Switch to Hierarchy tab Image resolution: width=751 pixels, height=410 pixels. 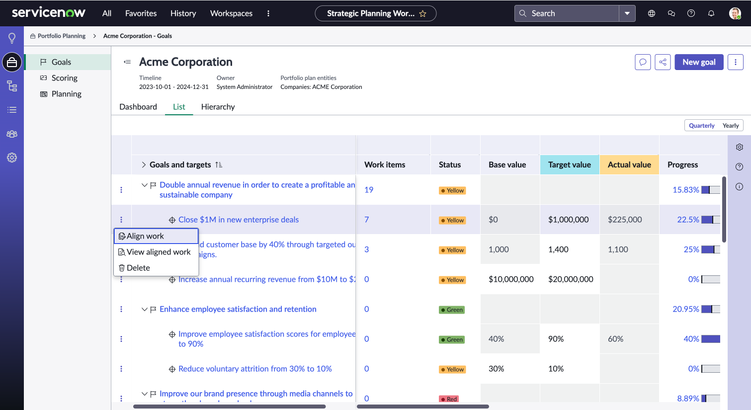(x=218, y=107)
